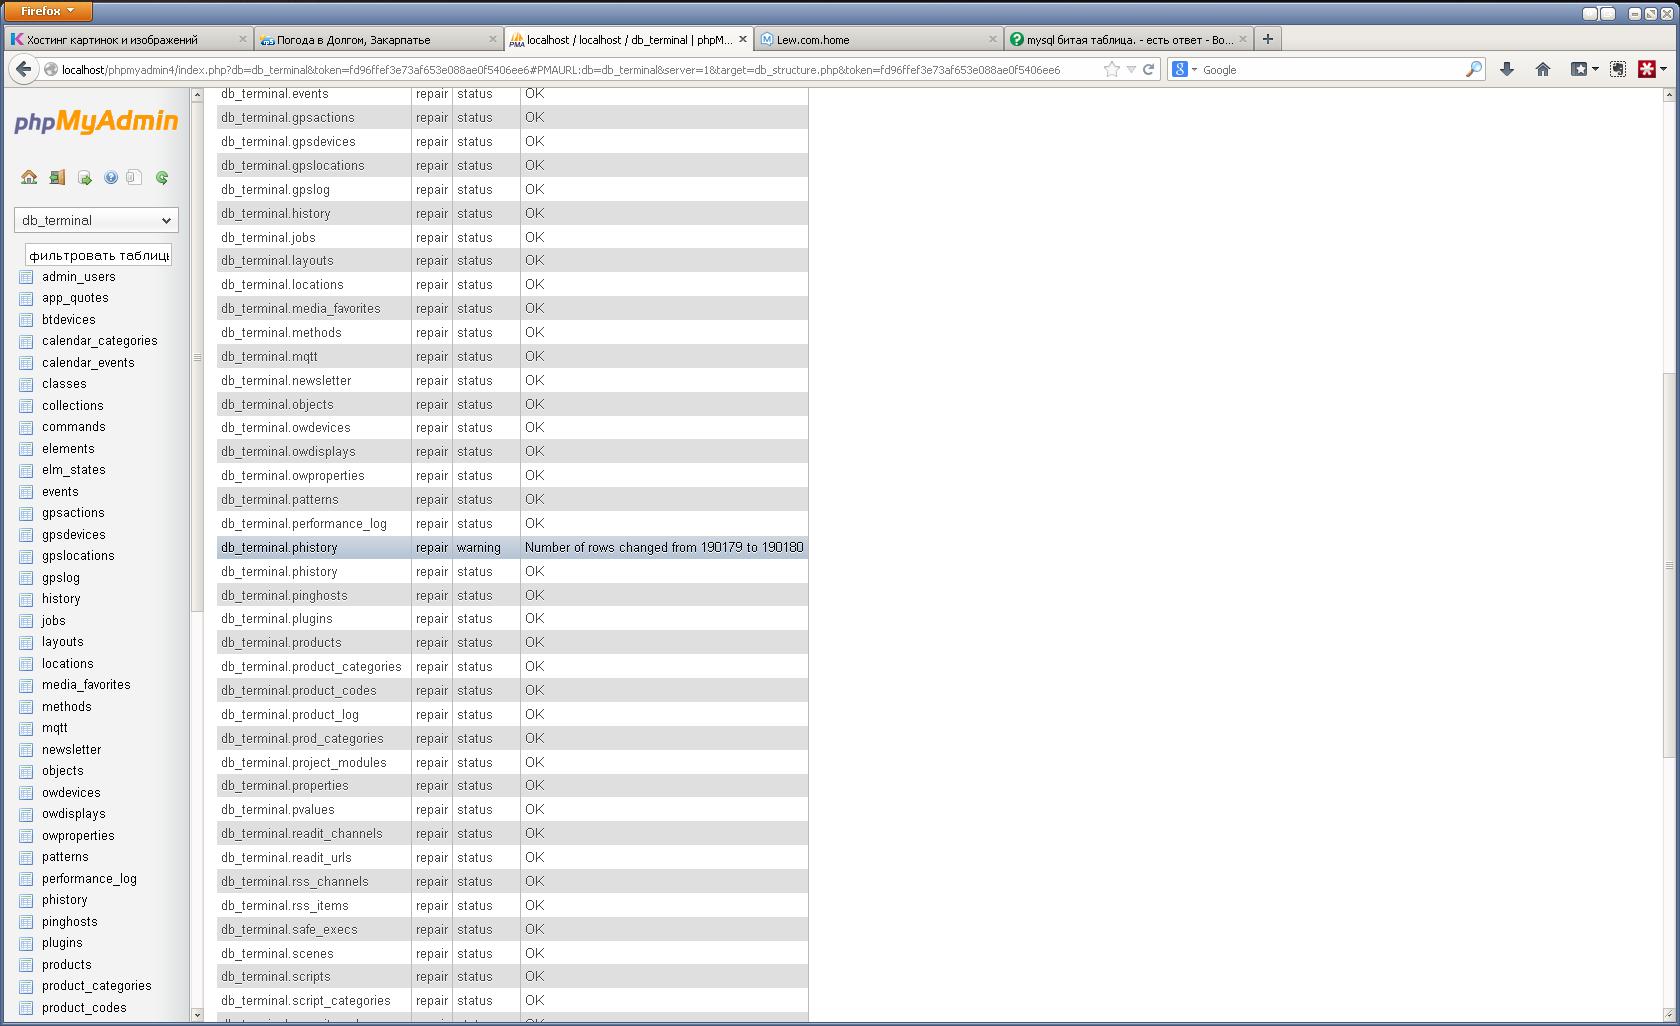
Task: Open the calendar_categories table in sidebar
Action: 99,341
